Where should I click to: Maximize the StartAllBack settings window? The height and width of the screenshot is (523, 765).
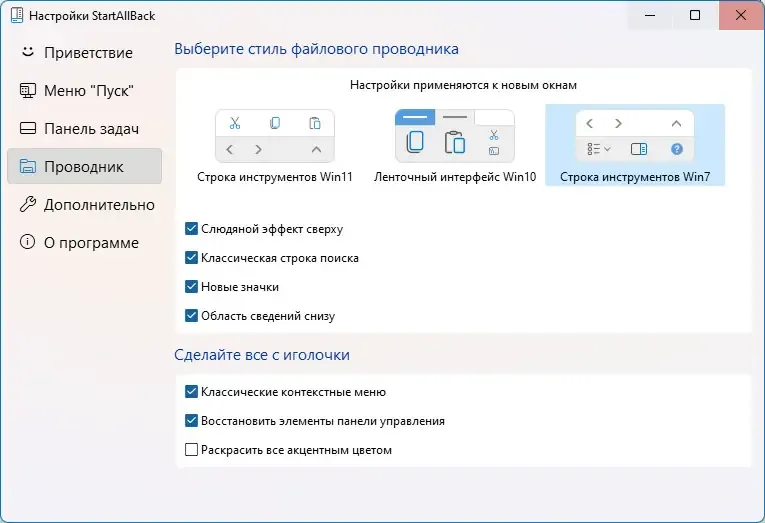pyautogui.click(x=695, y=15)
